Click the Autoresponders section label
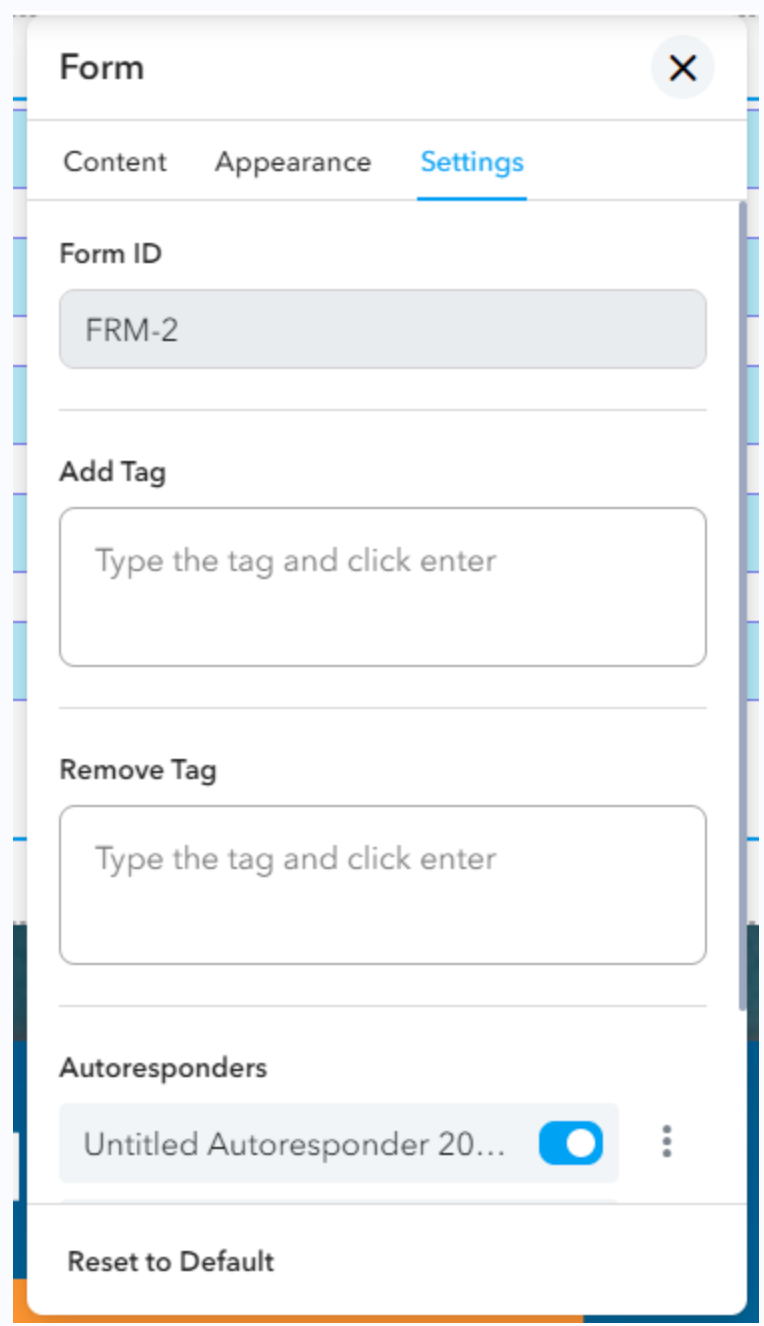This screenshot has height=1326, width=764. point(164,1068)
